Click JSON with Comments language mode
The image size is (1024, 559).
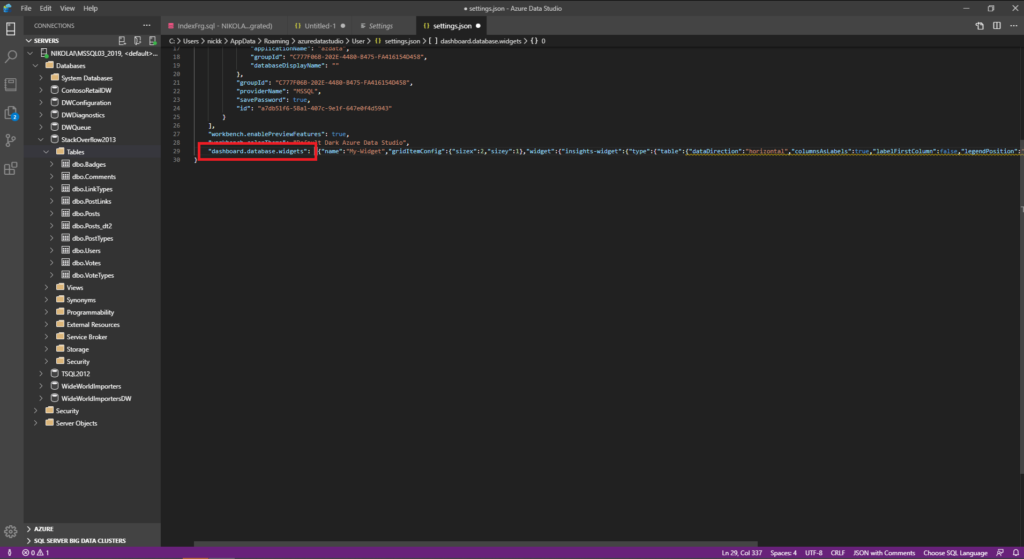pyautogui.click(x=884, y=553)
